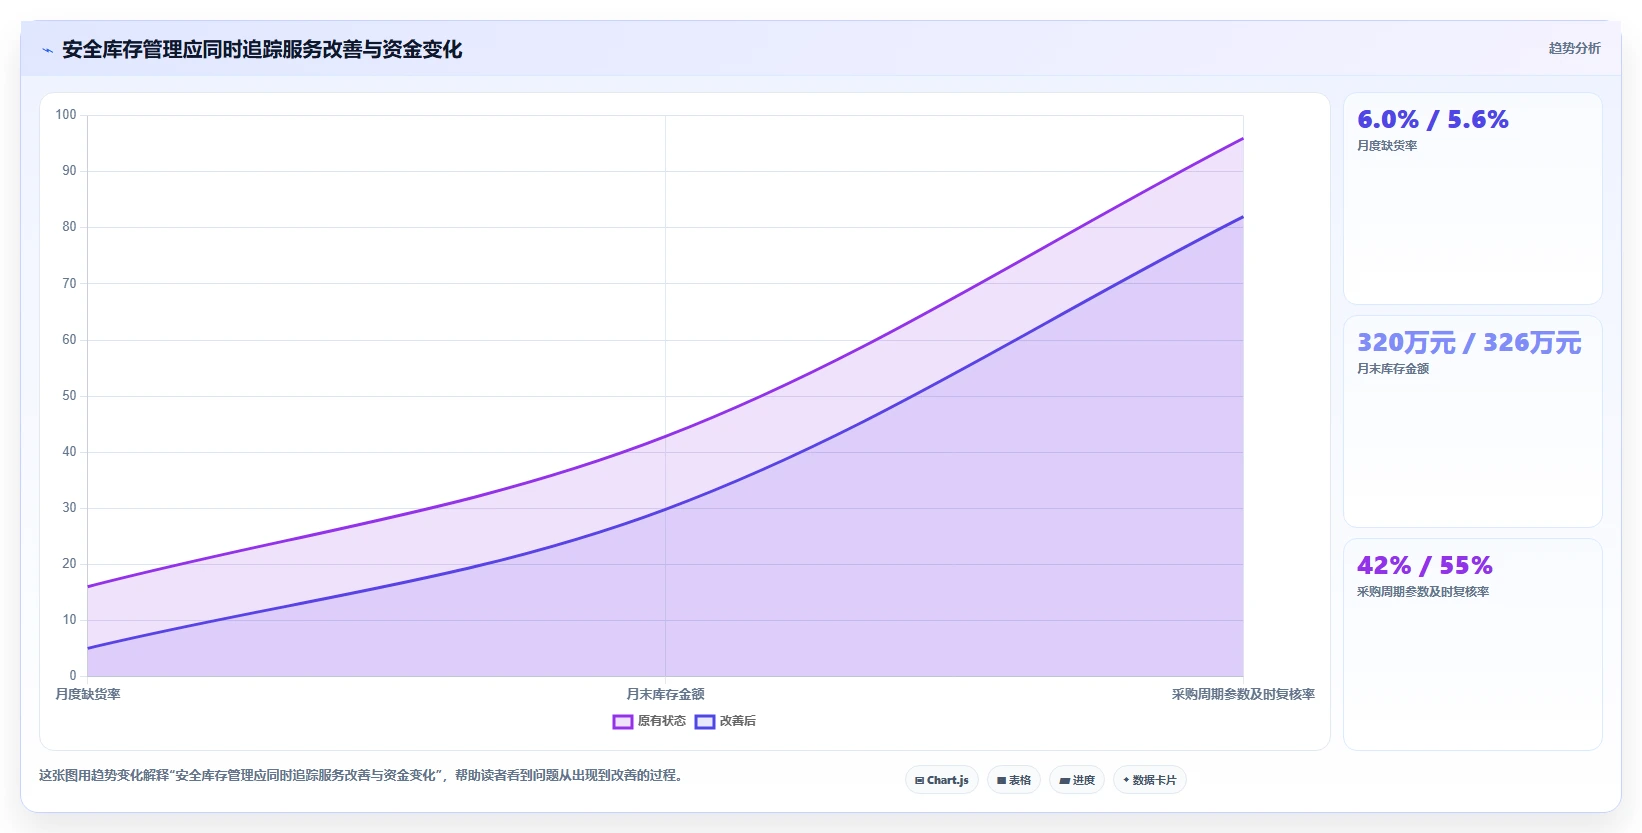
Task: Select the 进度 tag
Action: pyautogui.click(x=1077, y=780)
